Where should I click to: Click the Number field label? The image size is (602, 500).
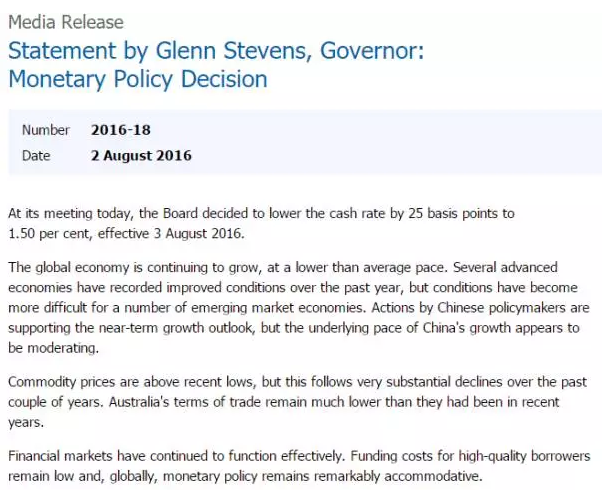tap(46, 130)
